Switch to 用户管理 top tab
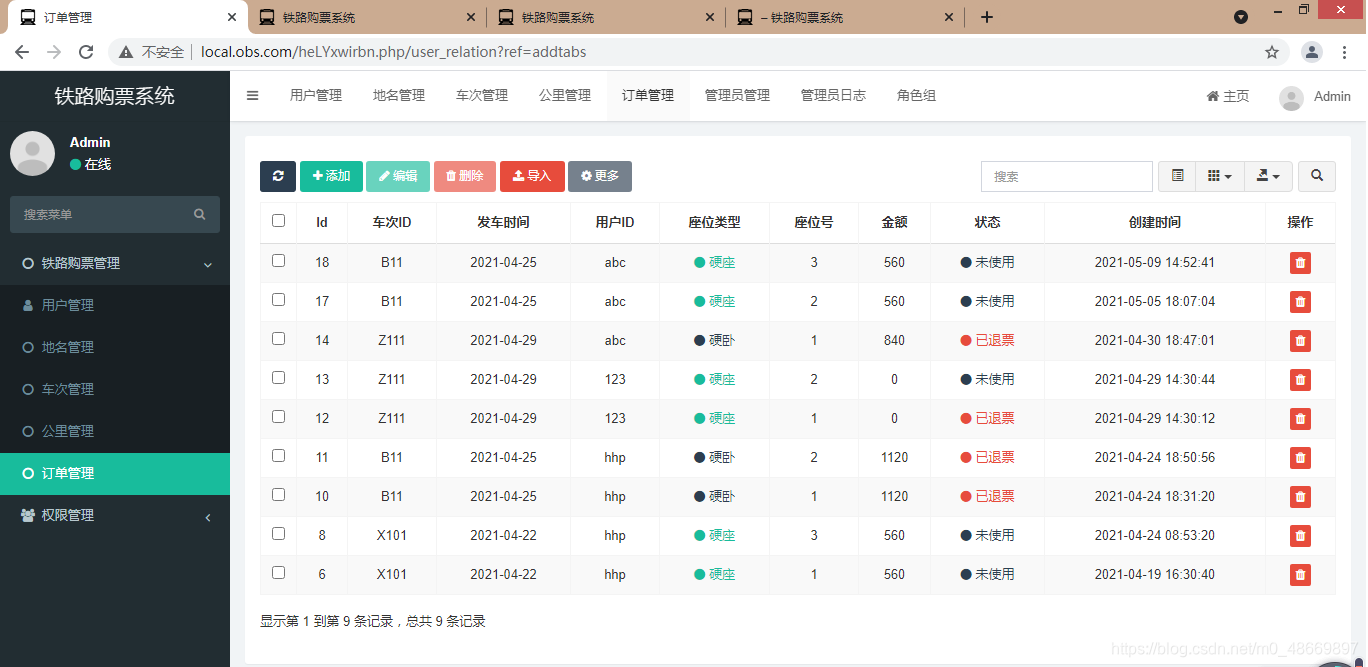Screen dimensions: 1368x667 pyautogui.click(x=316, y=96)
